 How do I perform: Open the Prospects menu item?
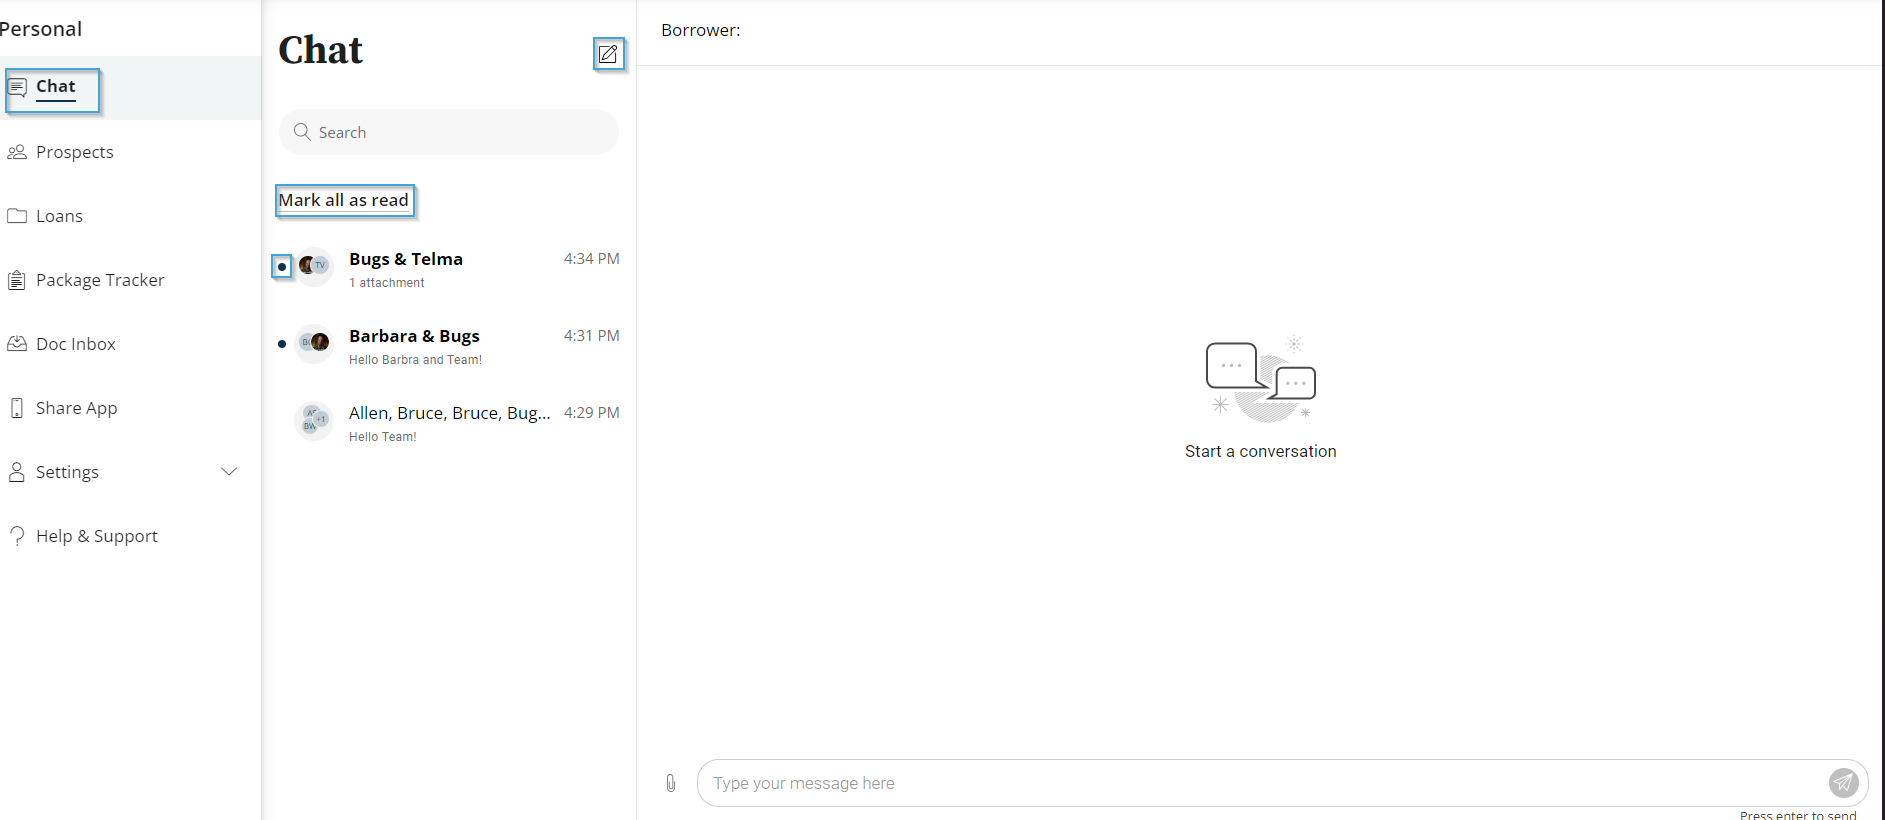(74, 152)
